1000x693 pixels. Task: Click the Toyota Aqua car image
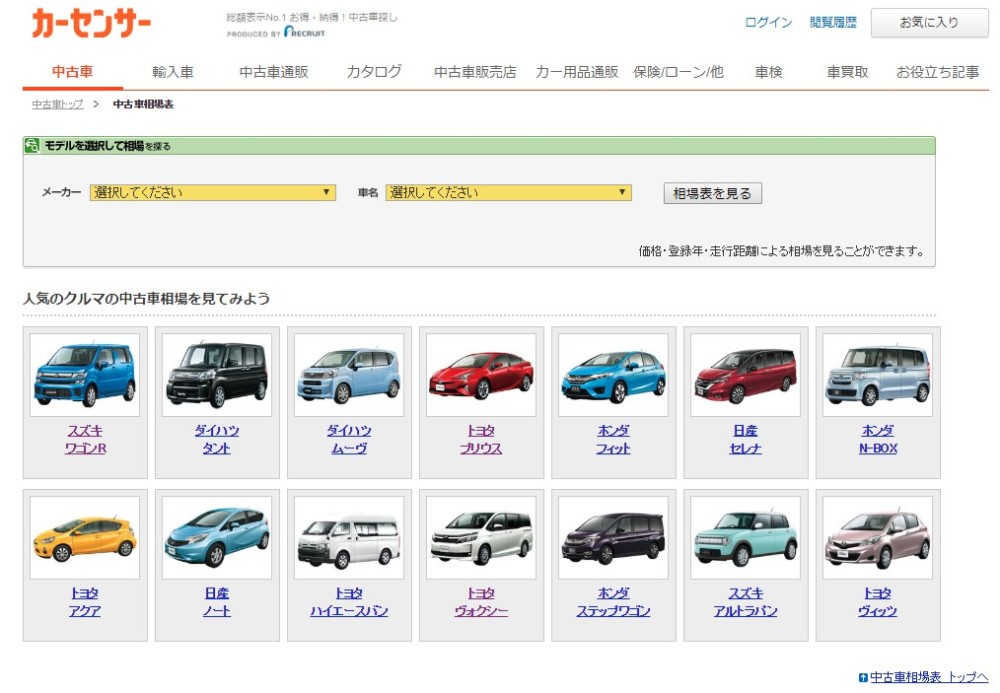(85, 537)
